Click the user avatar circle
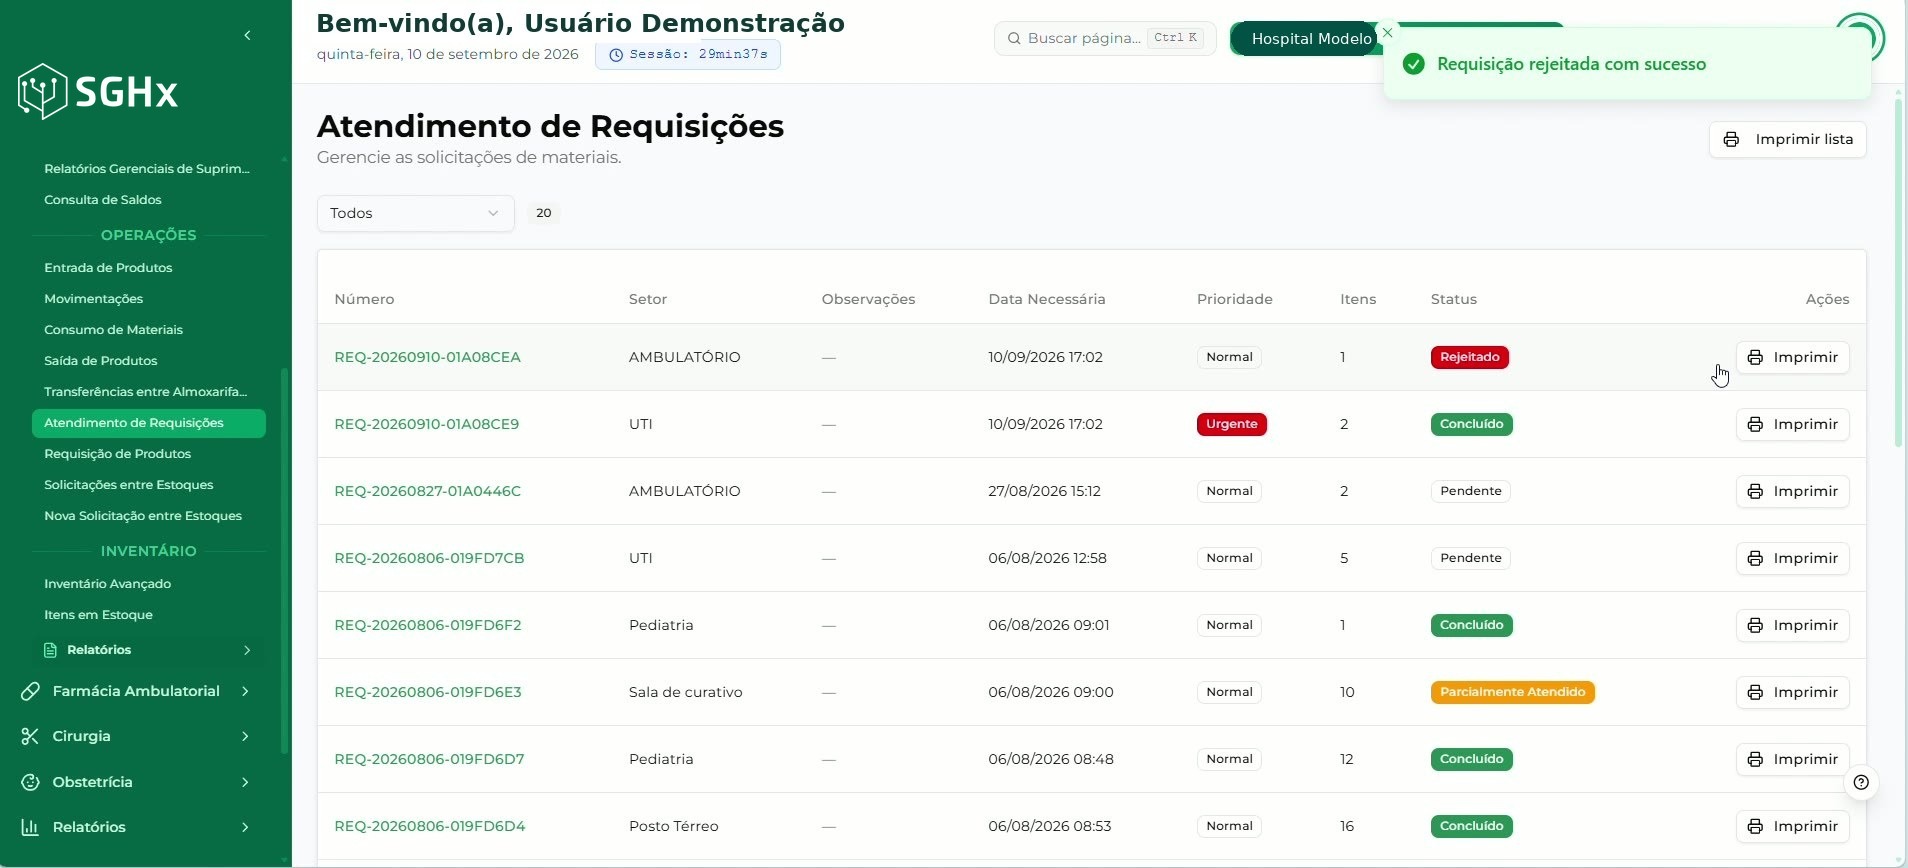The width and height of the screenshot is (1908, 868). point(1861,38)
